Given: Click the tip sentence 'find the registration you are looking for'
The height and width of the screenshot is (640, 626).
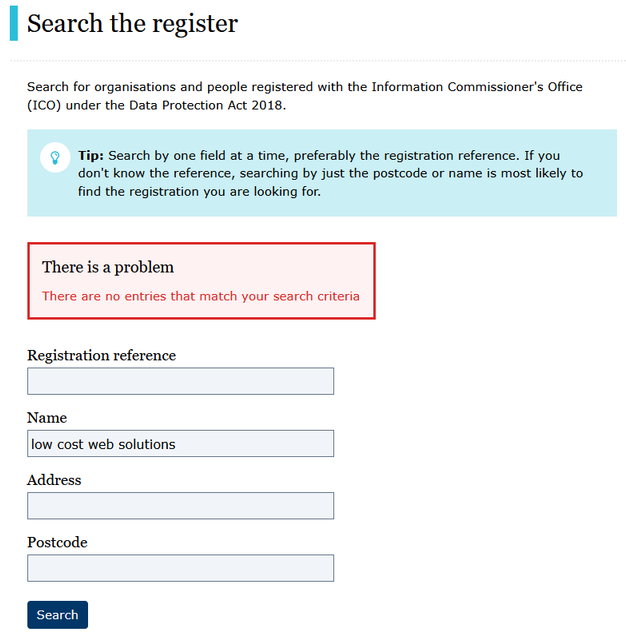Looking at the screenshot, I should 200,191.
